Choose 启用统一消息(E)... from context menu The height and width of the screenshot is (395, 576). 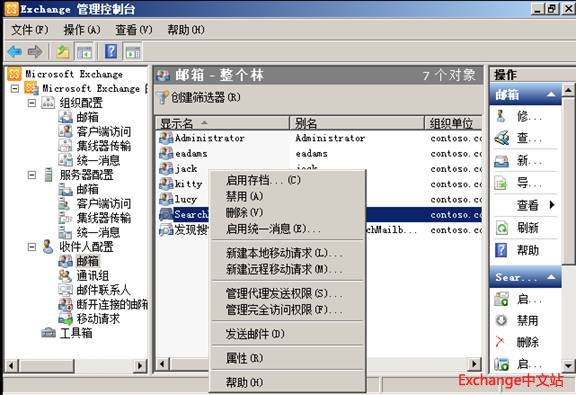(x=288, y=229)
